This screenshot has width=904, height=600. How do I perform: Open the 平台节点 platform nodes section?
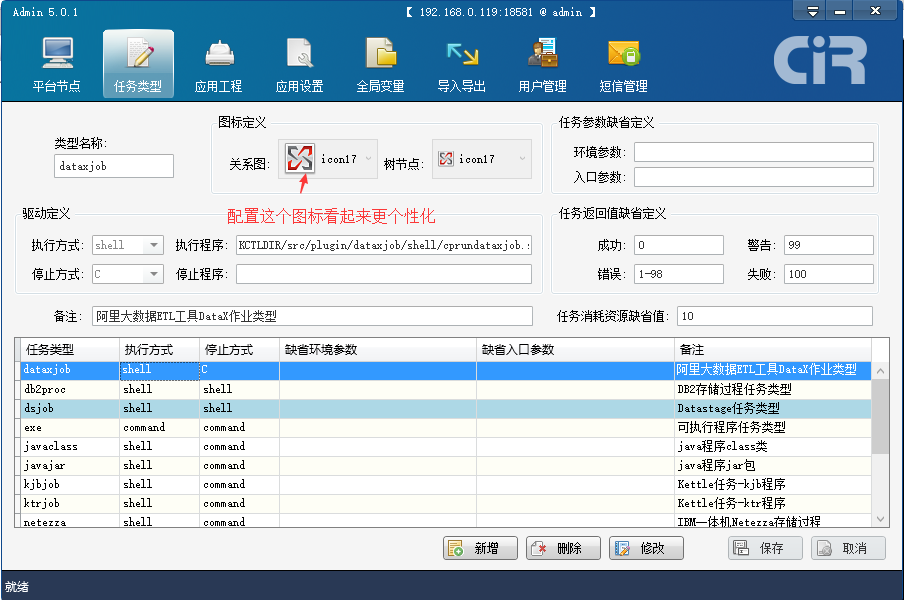click(57, 63)
